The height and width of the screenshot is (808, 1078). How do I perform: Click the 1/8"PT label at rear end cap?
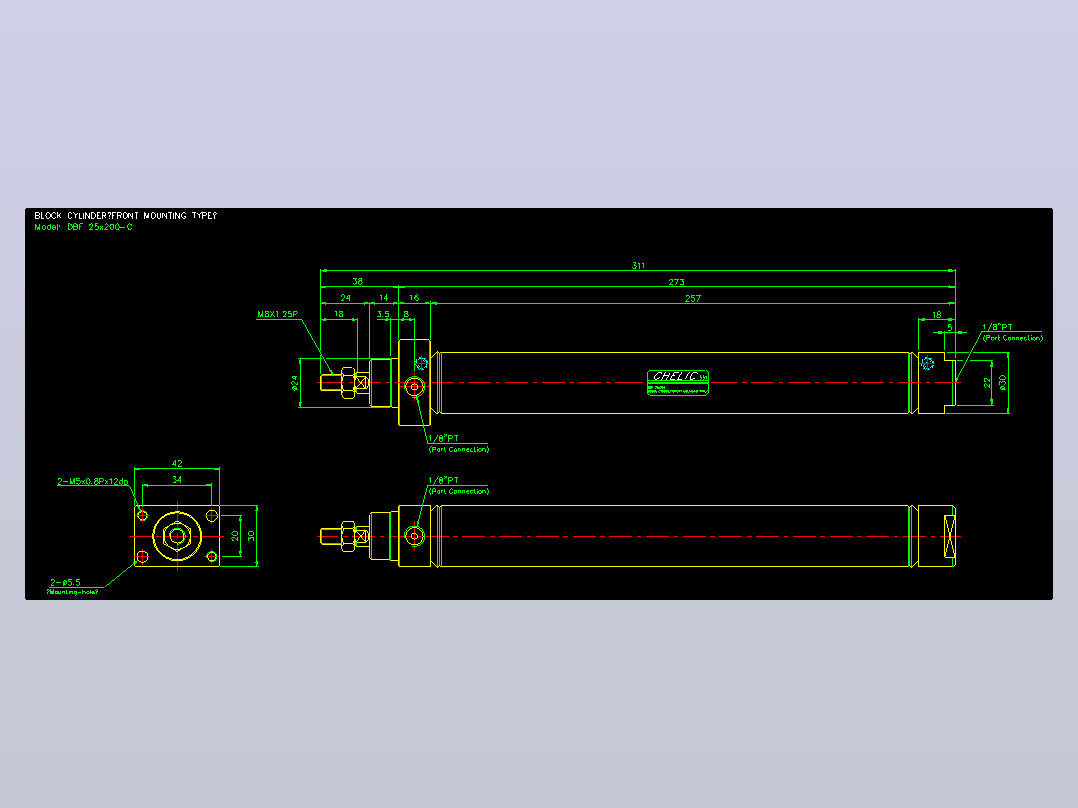tap(998, 327)
